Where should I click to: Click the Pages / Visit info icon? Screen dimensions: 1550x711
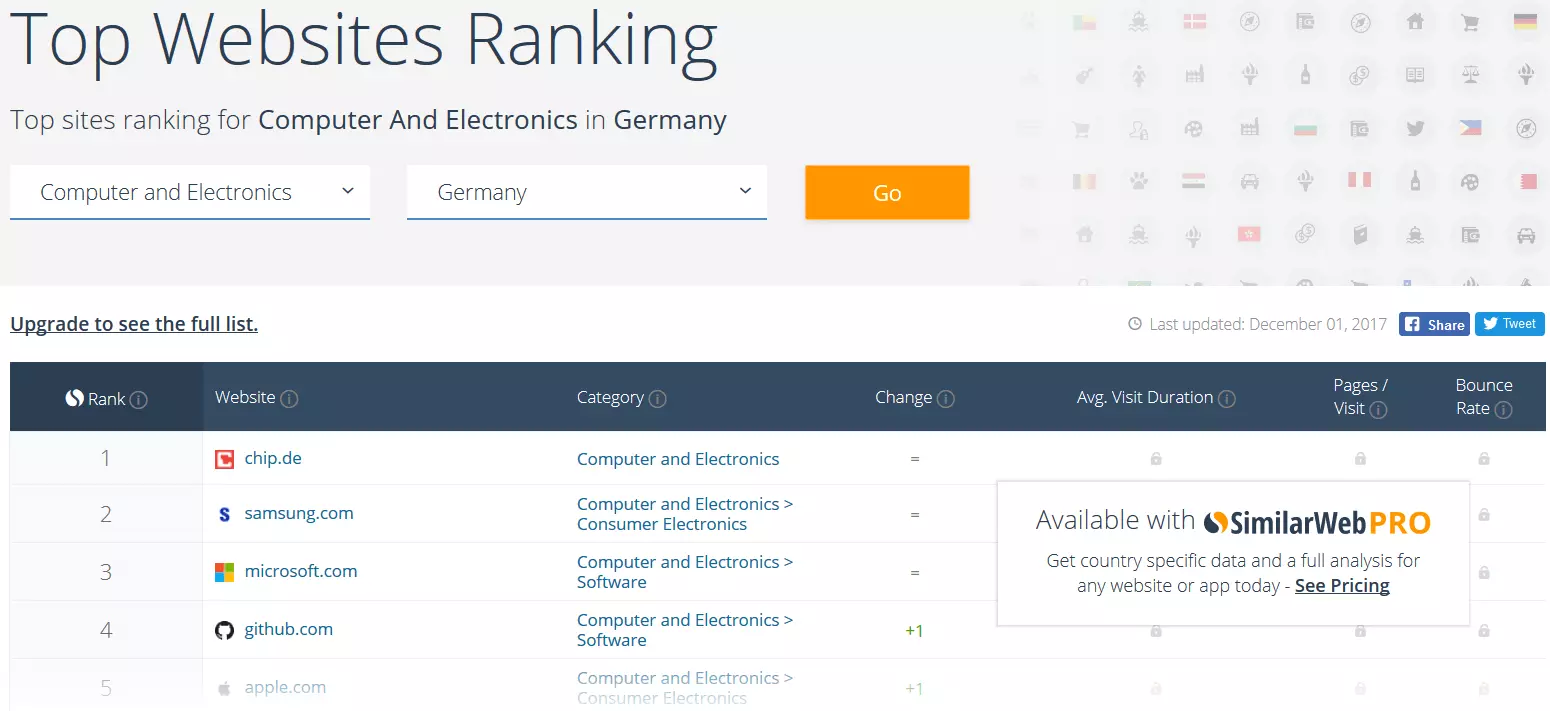[1378, 409]
